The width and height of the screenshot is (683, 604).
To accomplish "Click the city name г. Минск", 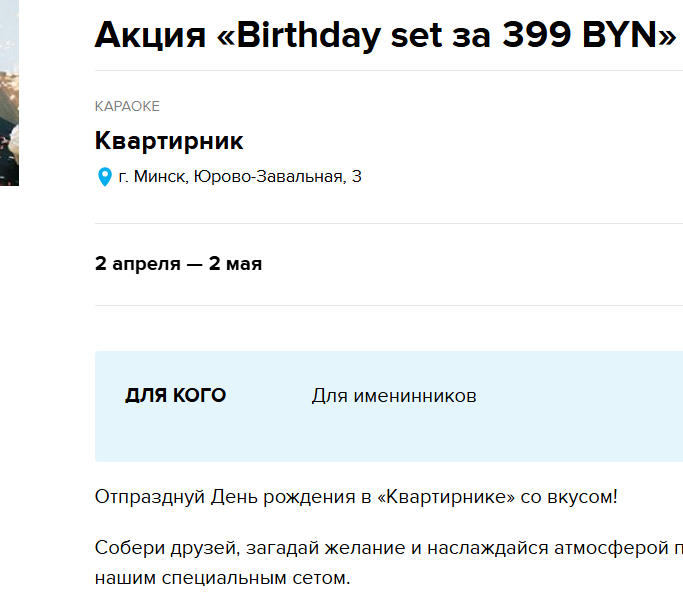I will click(152, 178).
